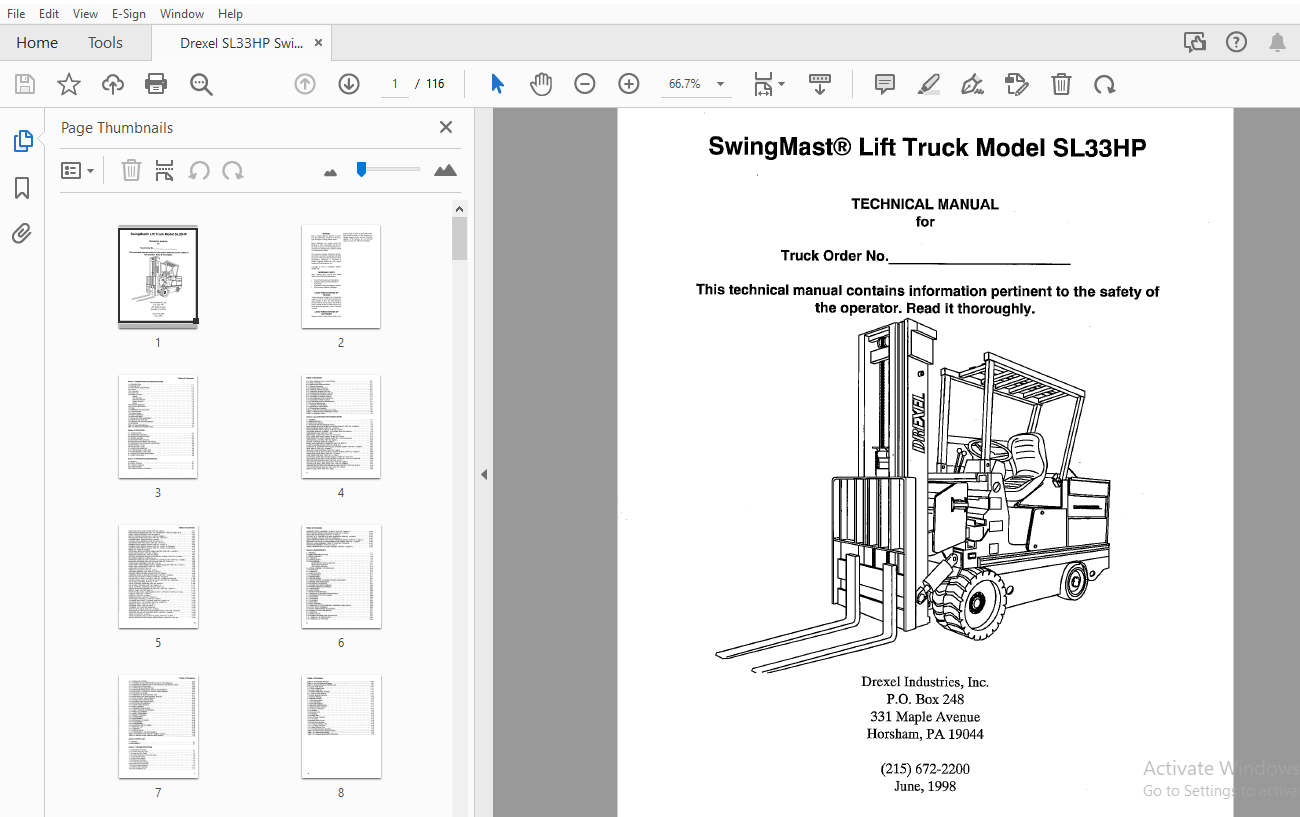Viewport: 1300px width, 817px height.
Task: Close the Drexel SL33HP document tab
Action: (319, 43)
